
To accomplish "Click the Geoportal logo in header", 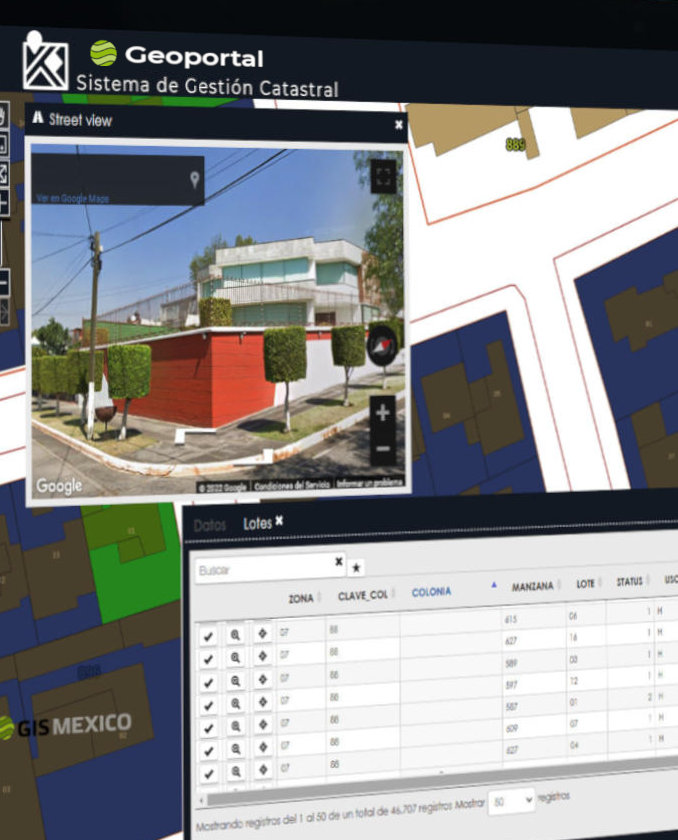I will [x=177, y=55].
